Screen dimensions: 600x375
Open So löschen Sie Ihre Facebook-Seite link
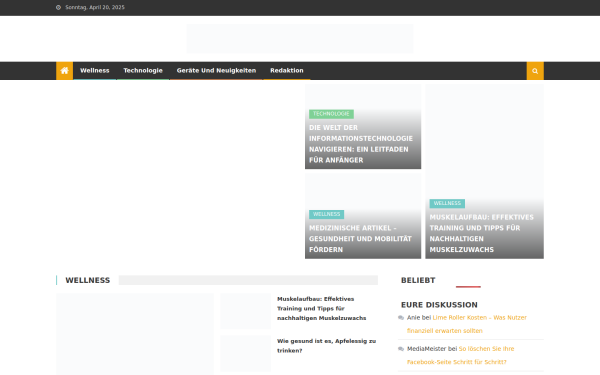point(461,355)
